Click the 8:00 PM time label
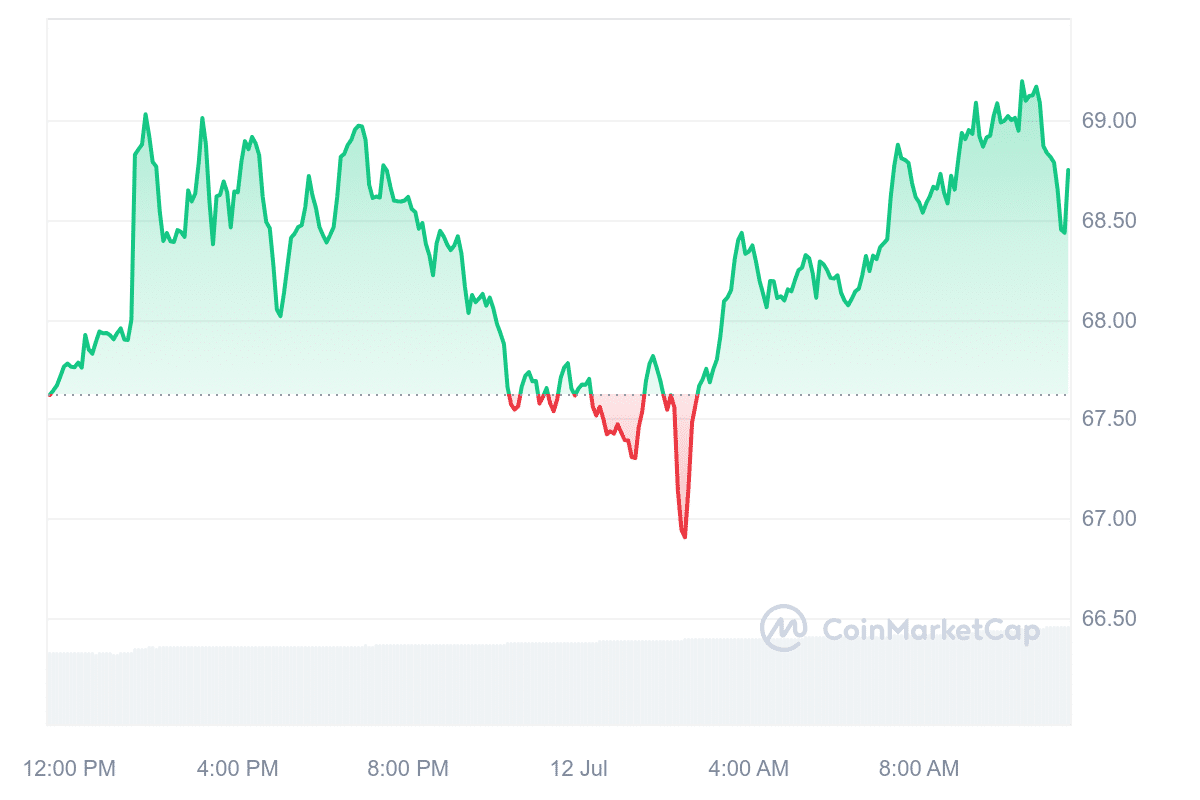 pyautogui.click(x=408, y=768)
